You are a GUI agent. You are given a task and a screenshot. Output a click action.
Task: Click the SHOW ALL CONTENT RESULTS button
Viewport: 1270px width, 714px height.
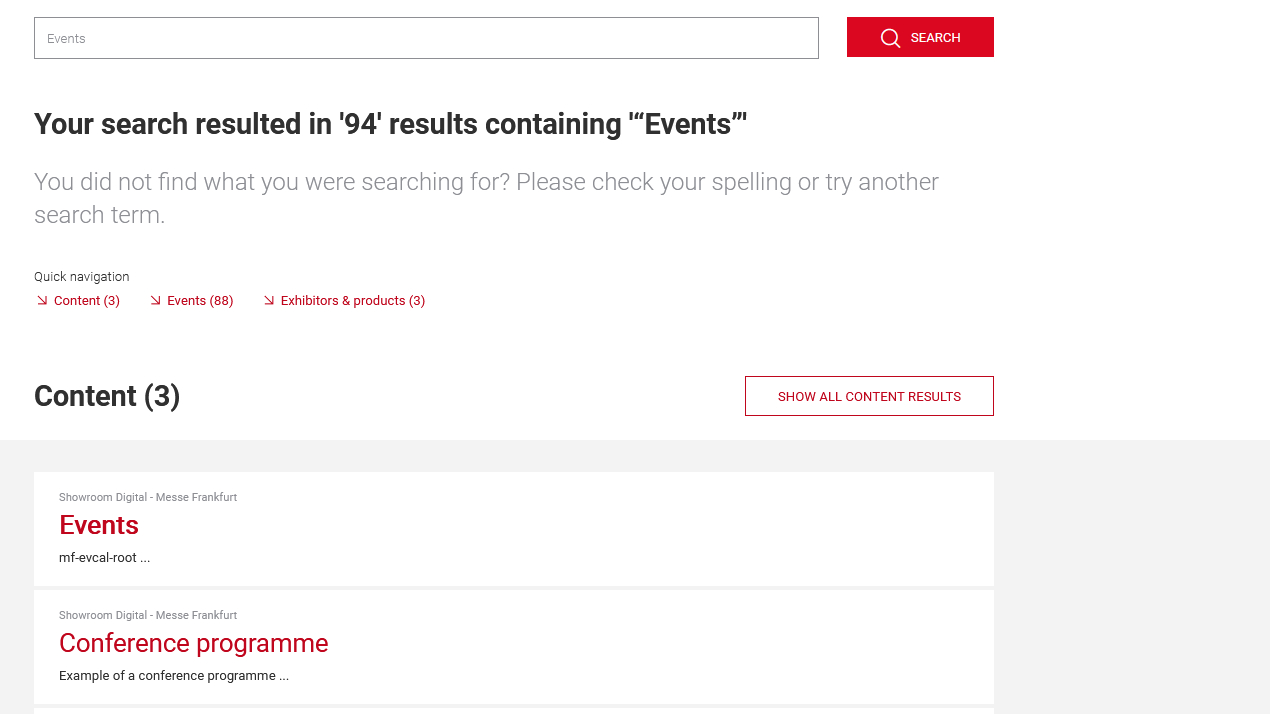(x=869, y=395)
